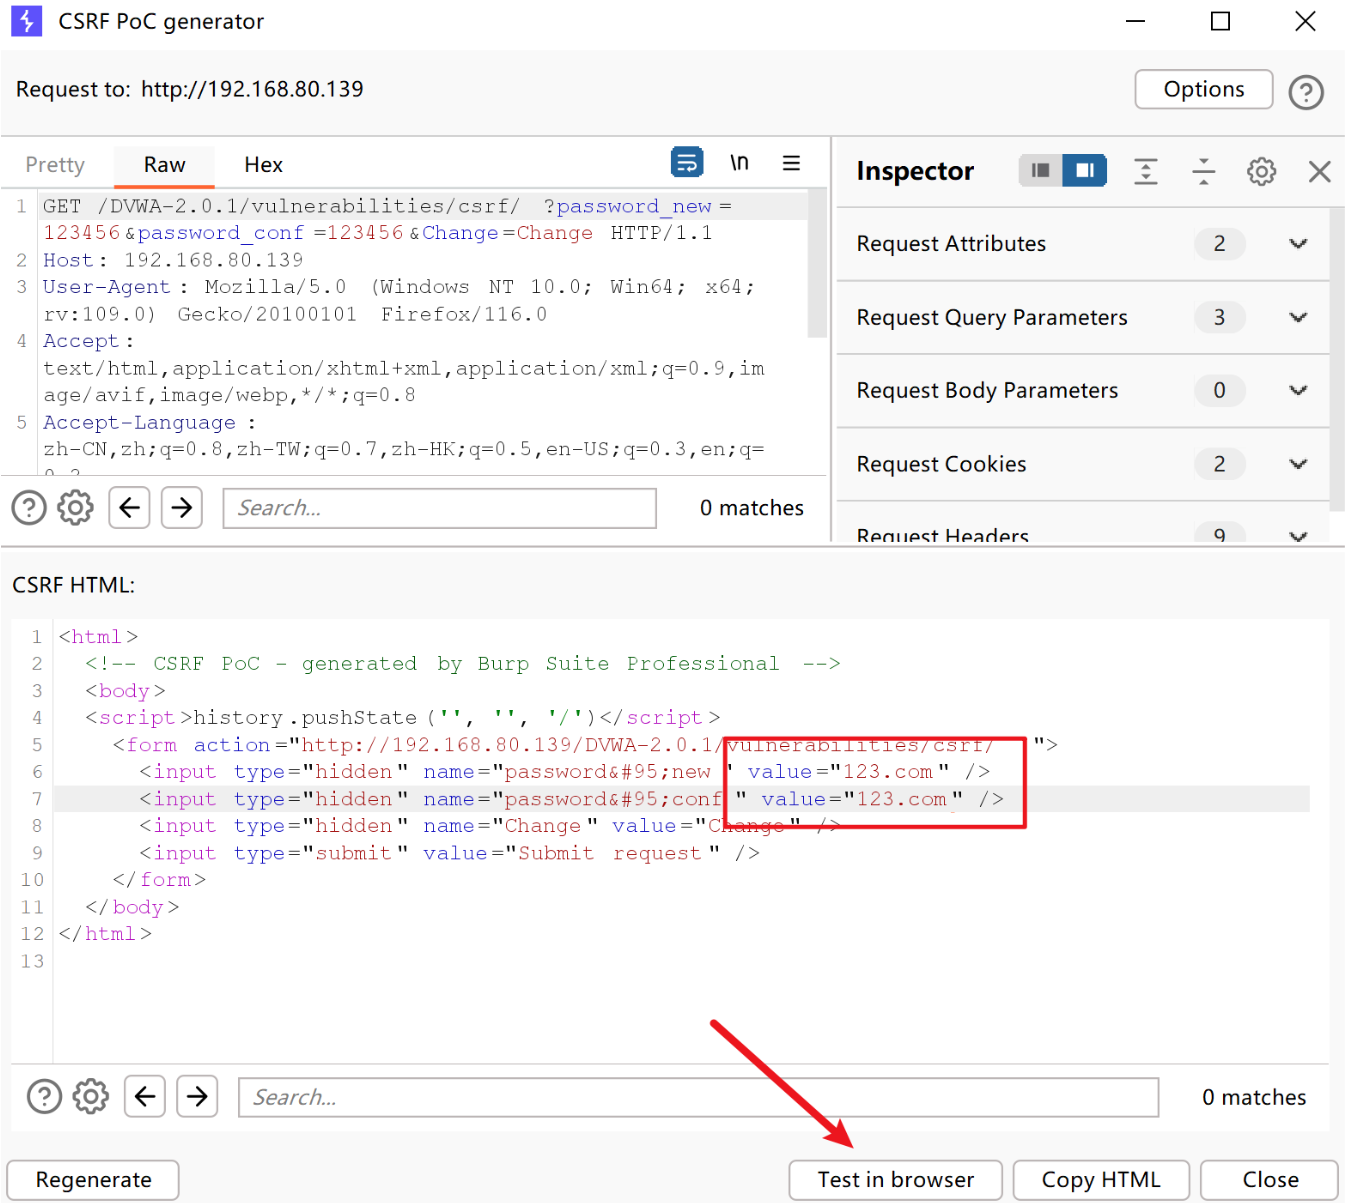Click the Burp Suite lightning logo icon

26,21
